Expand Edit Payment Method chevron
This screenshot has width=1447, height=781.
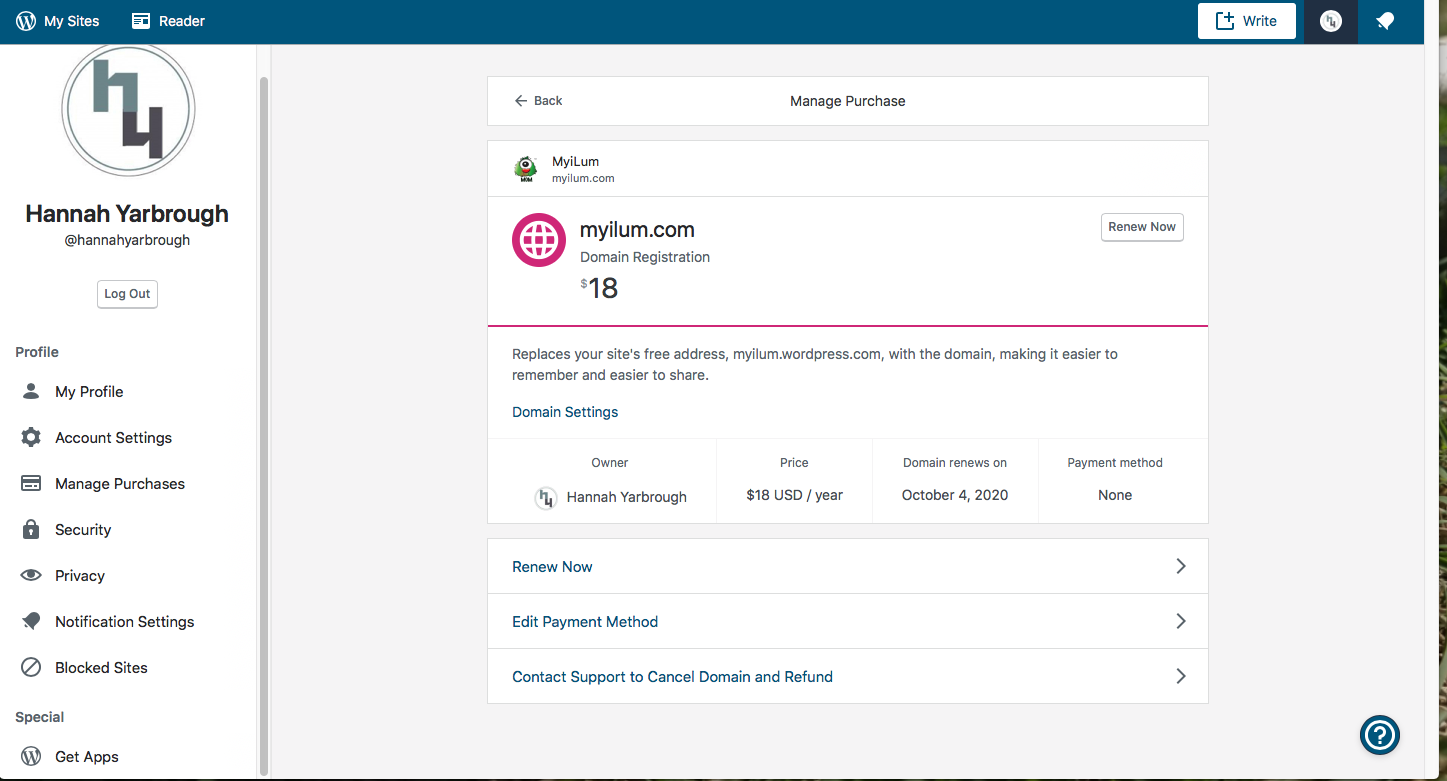pyautogui.click(x=1181, y=621)
